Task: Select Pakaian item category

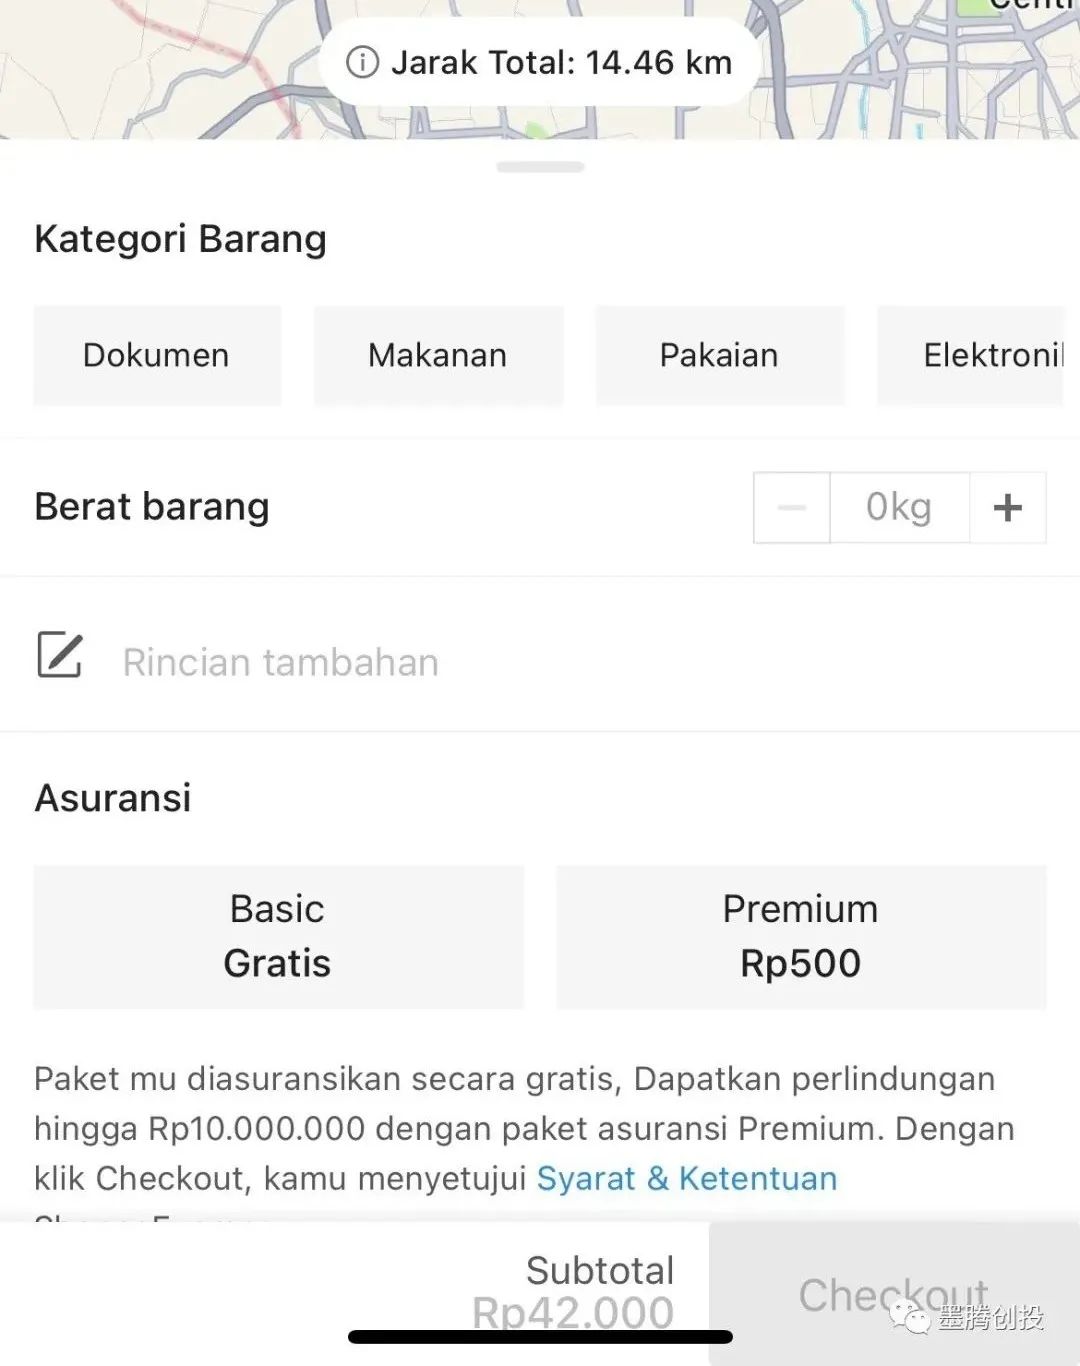Action: point(719,355)
